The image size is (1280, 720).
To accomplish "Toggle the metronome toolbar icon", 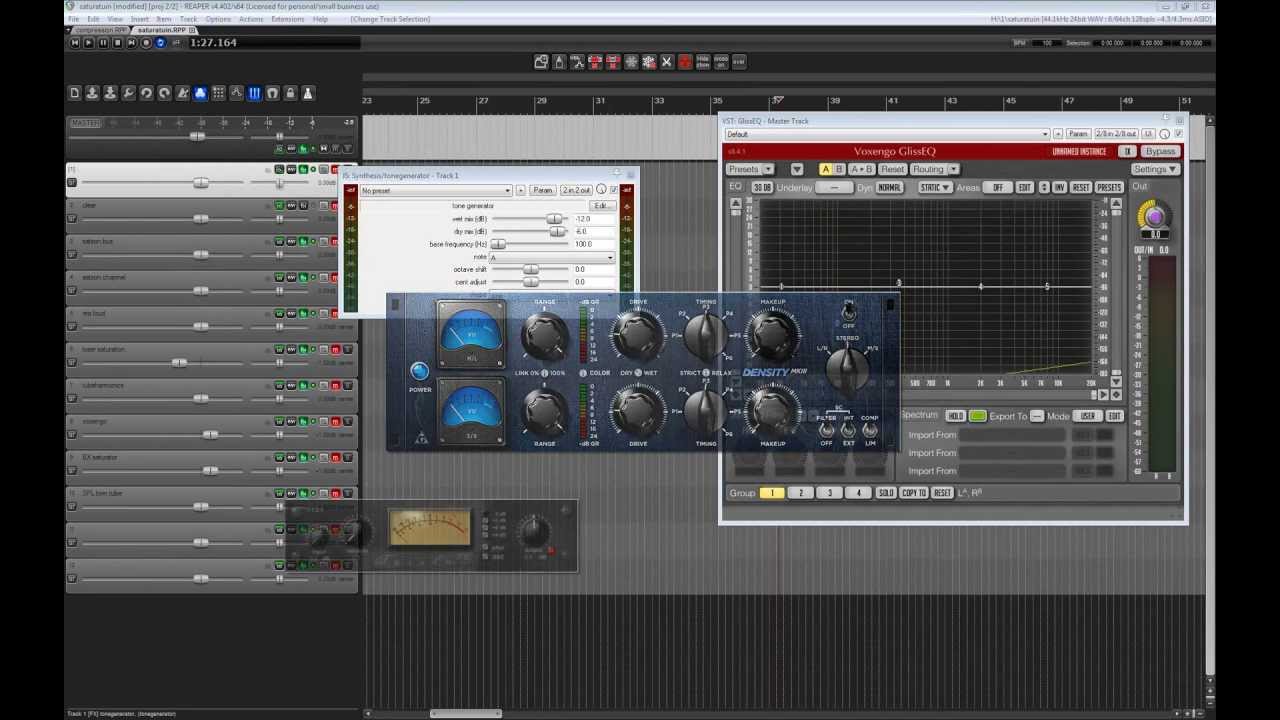I will (182, 93).
